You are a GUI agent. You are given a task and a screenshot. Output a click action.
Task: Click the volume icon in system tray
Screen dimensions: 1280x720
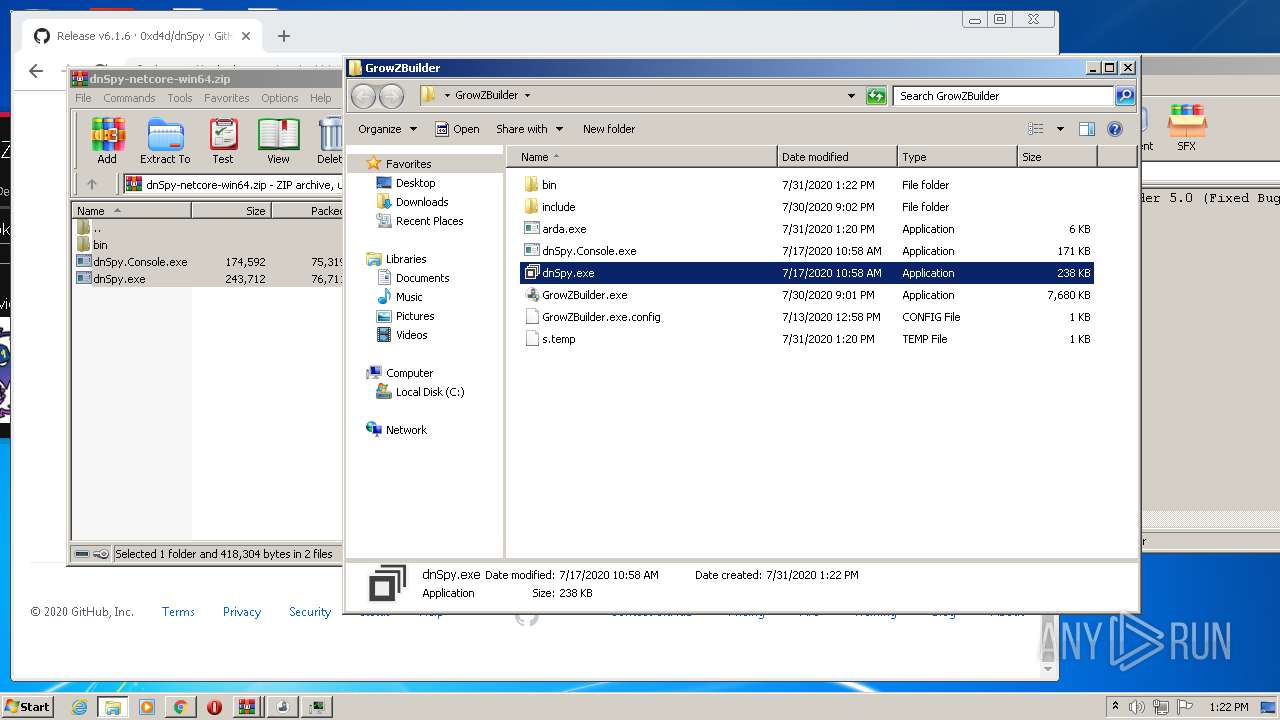1137,707
